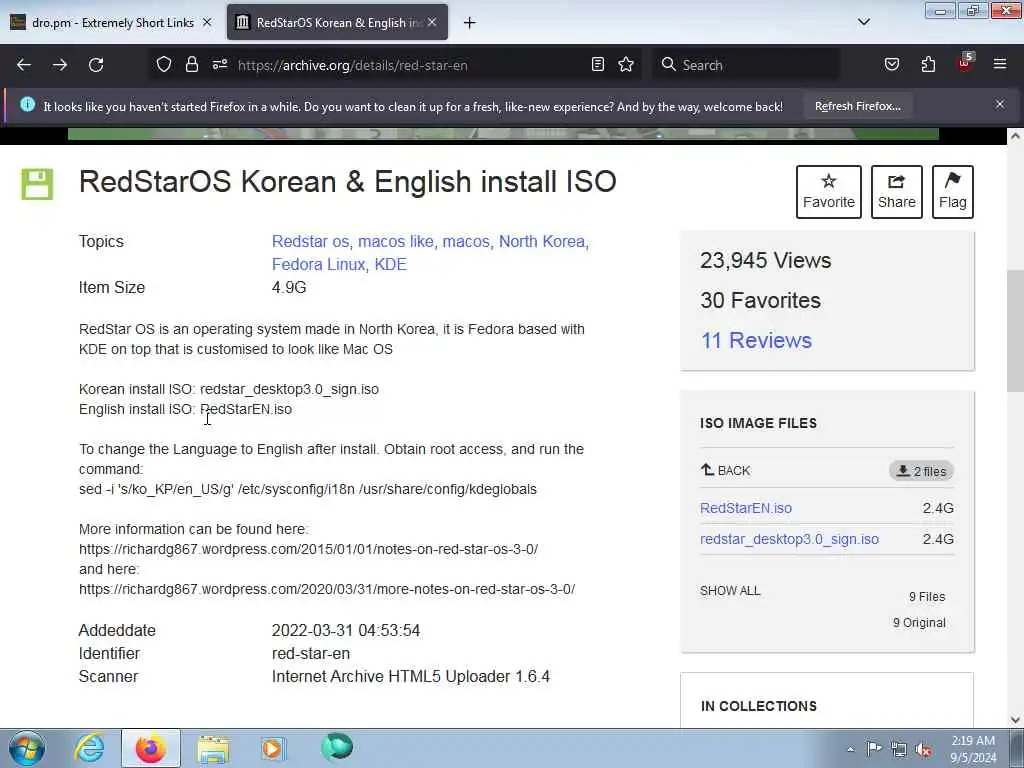Go back using the browser back arrow
Viewport: 1024px width, 768px height.
24,65
